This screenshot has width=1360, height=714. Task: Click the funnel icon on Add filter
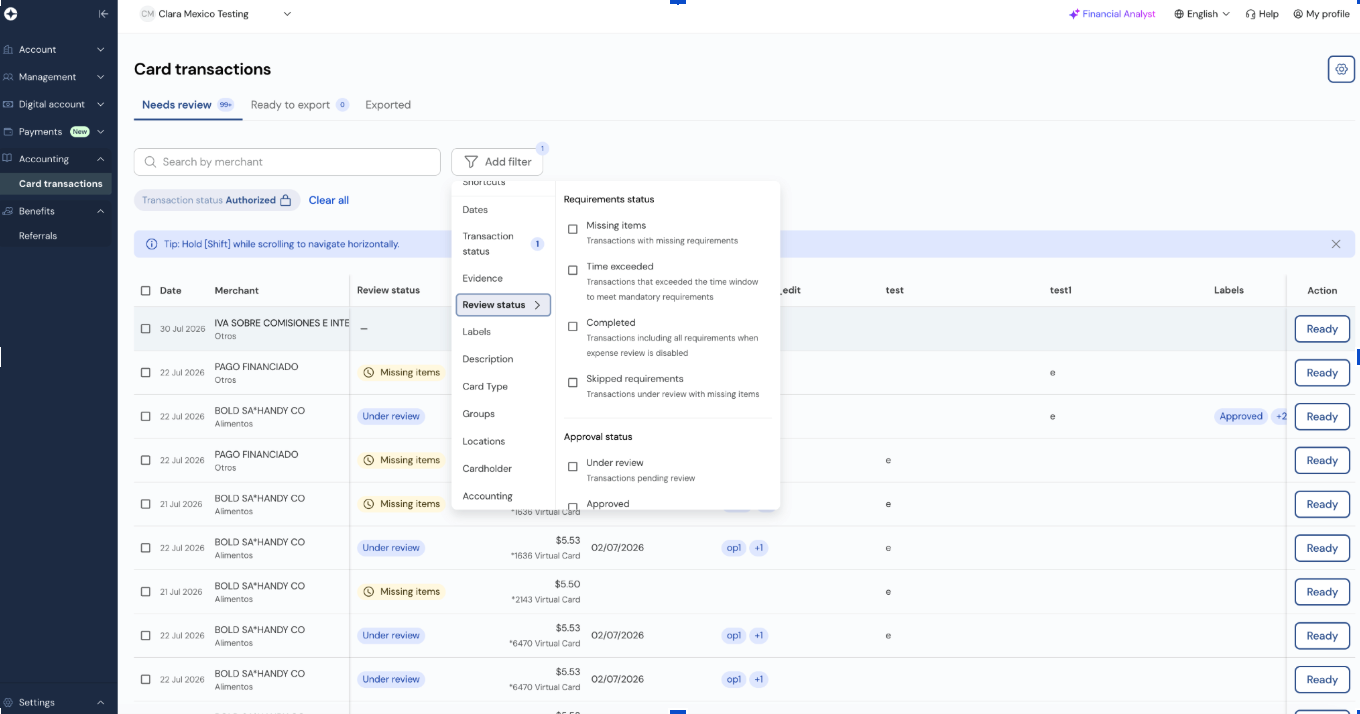tap(471, 162)
